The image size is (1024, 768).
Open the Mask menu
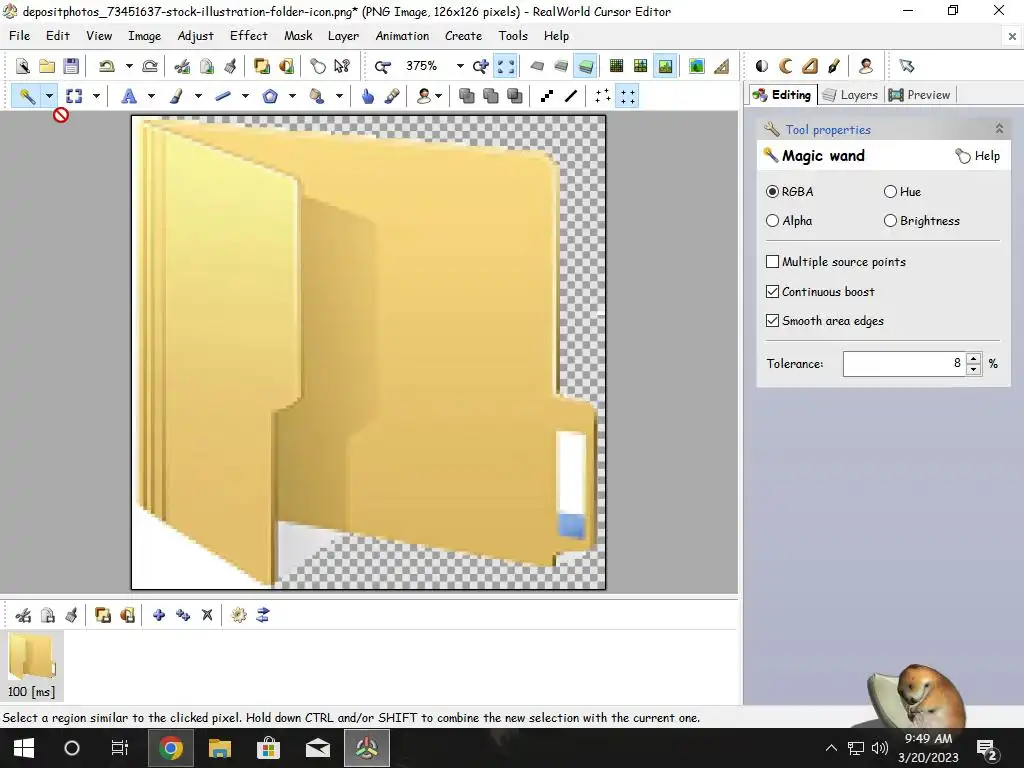tap(298, 36)
